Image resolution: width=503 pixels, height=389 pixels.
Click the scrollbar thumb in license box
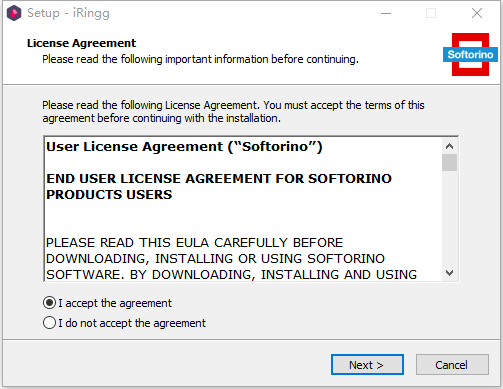[449, 162]
